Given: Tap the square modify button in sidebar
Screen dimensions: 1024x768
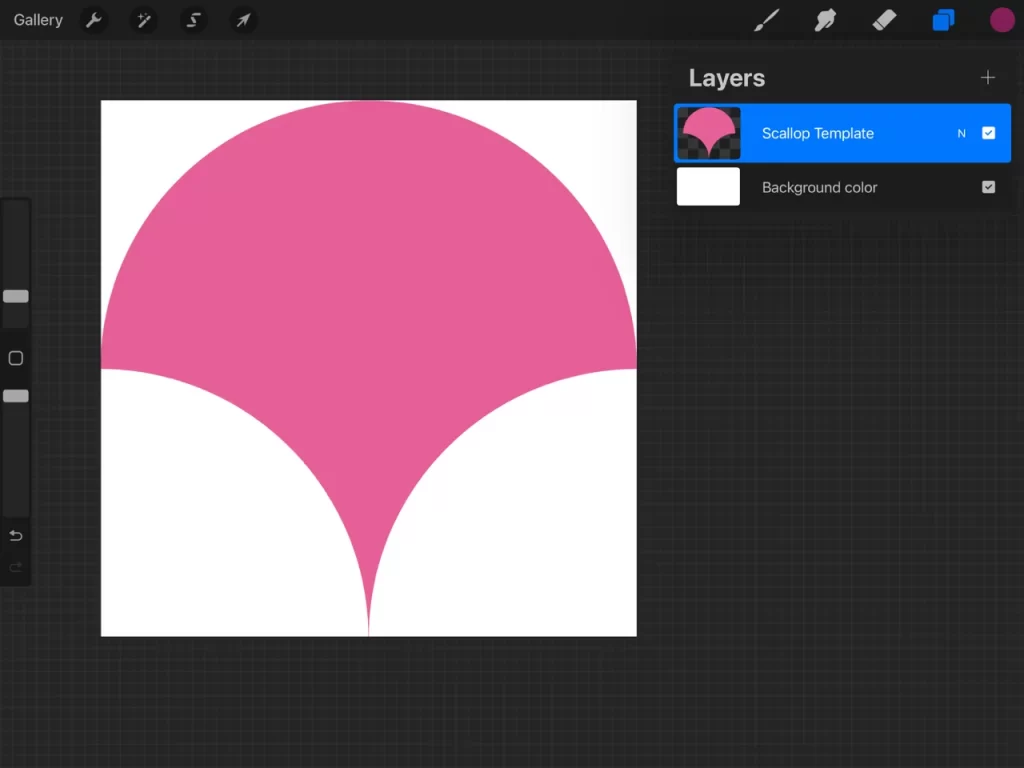Looking at the screenshot, I should 16,358.
